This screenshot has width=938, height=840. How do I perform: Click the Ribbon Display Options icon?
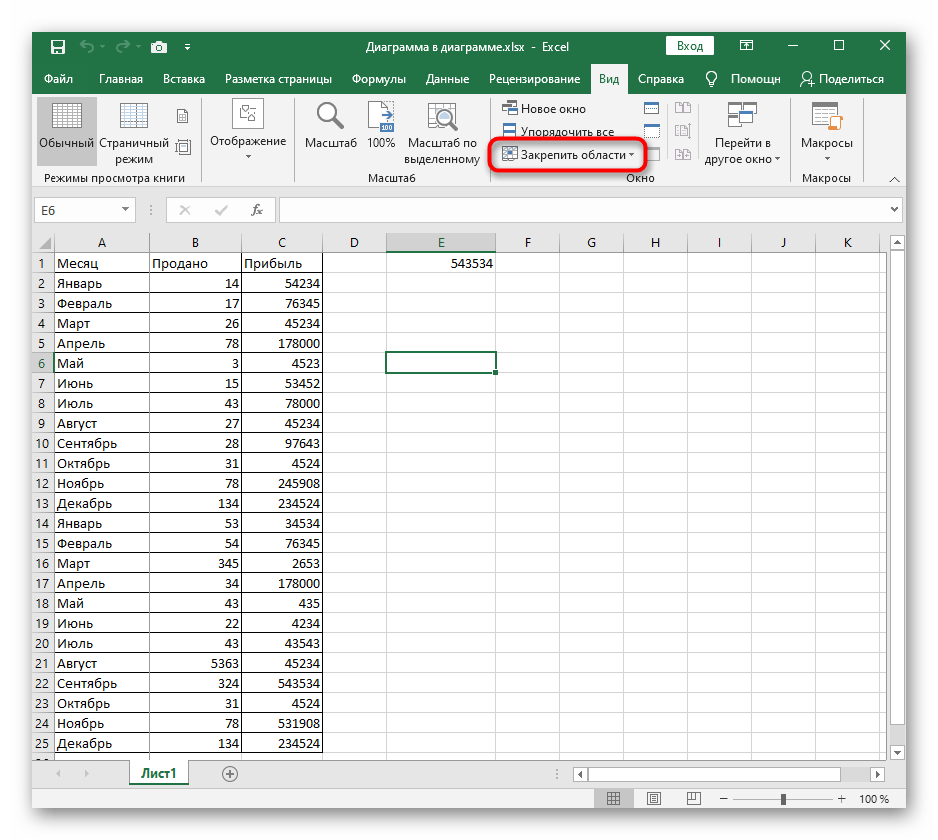coord(746,45)
